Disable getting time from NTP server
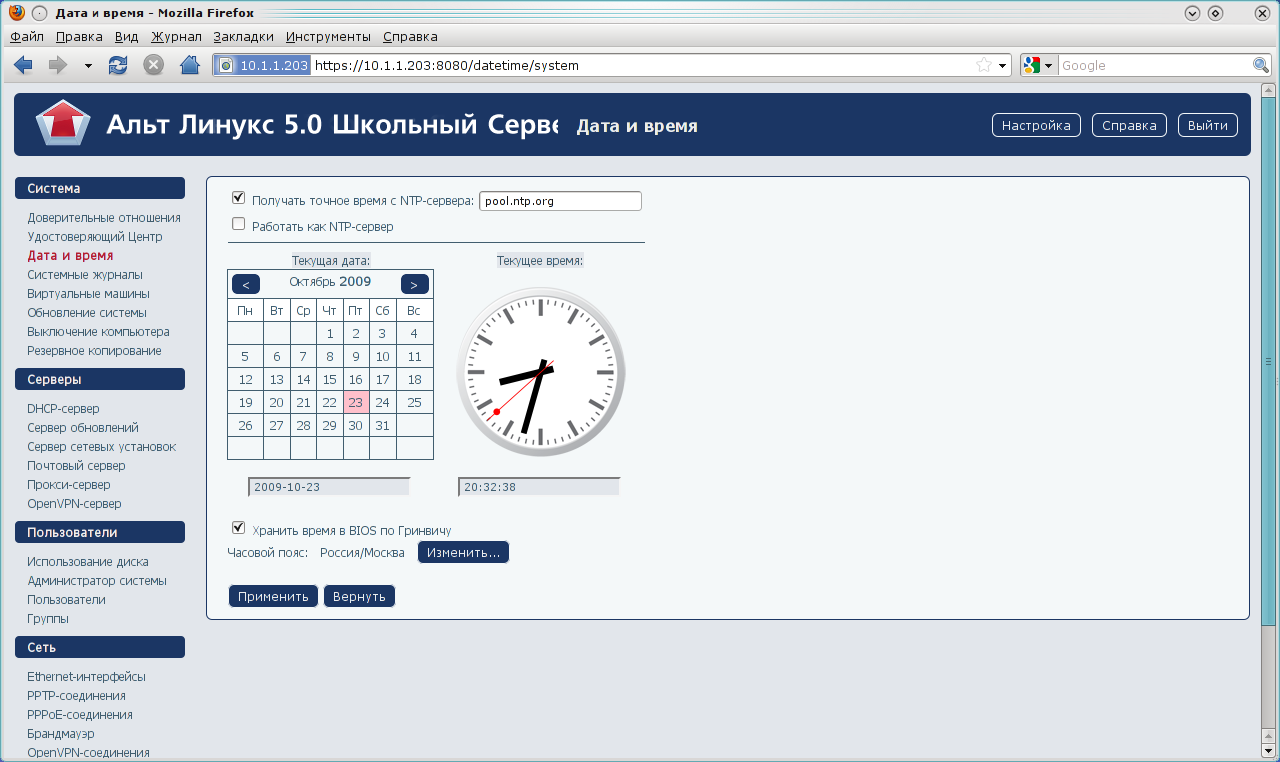The height and width of the screenshot is (762, 1280). (x=238, y=199)
